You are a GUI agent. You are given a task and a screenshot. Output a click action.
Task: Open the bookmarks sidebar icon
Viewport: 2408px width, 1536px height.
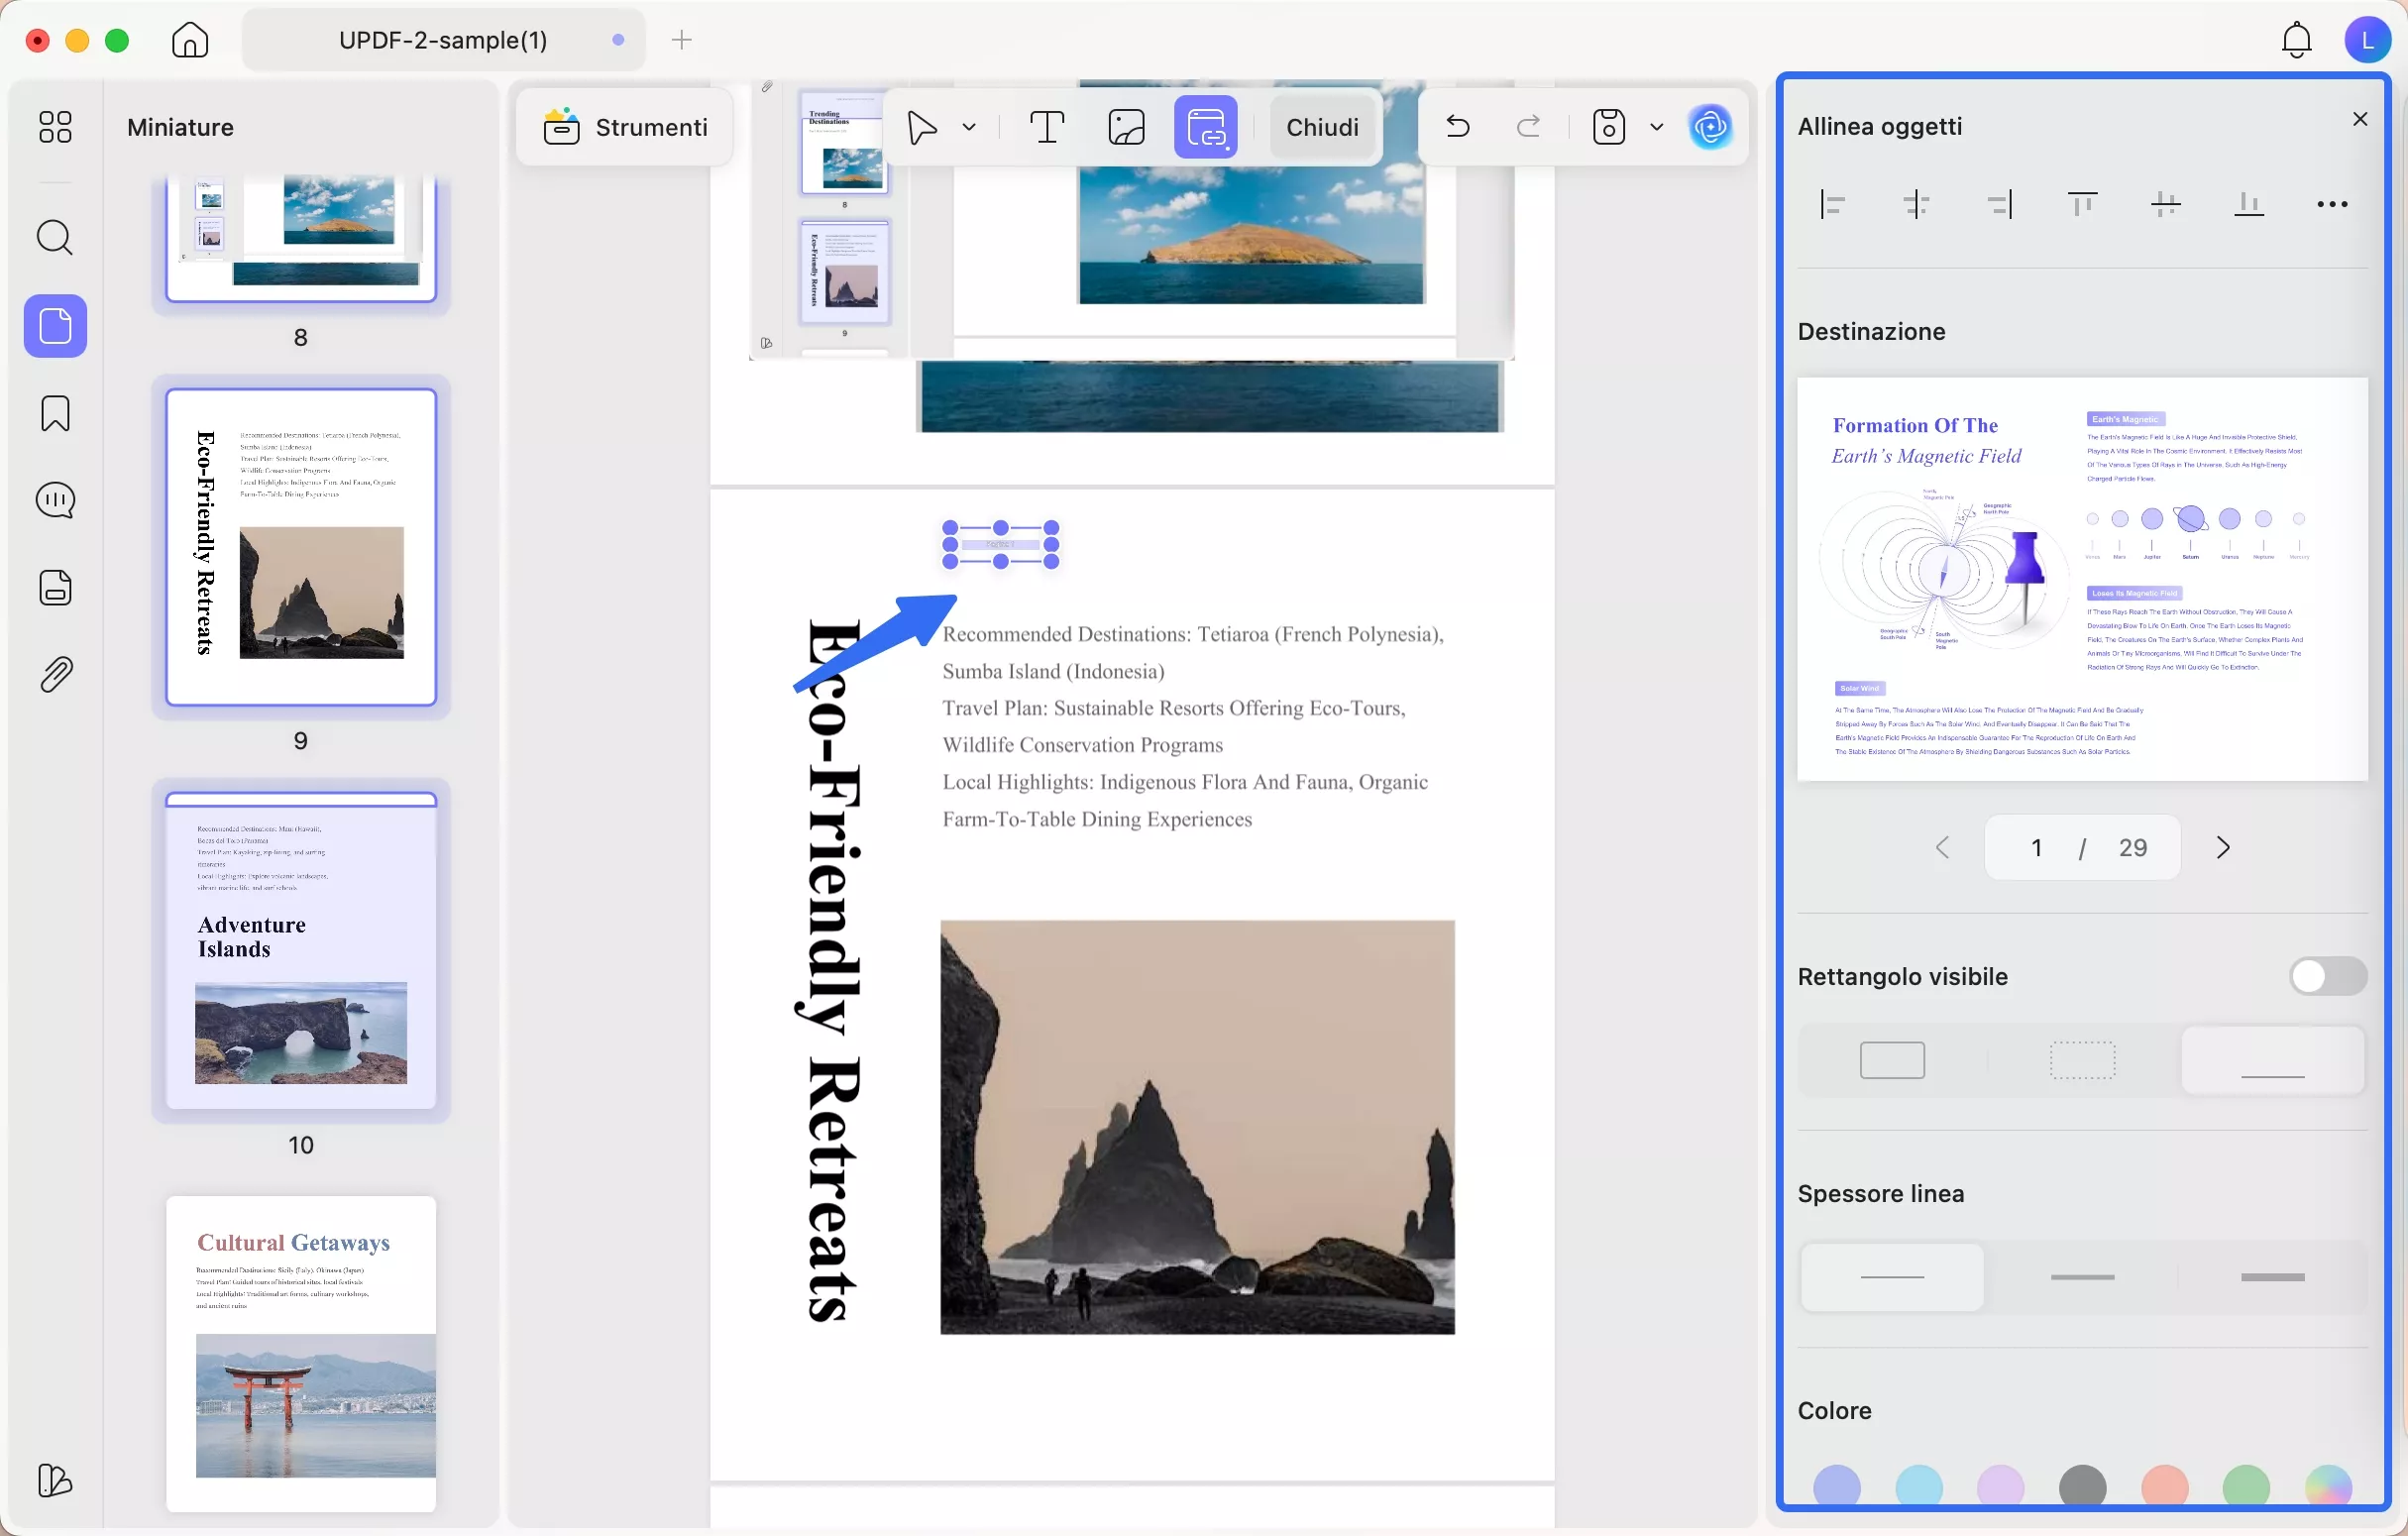(x=55, y=413)
